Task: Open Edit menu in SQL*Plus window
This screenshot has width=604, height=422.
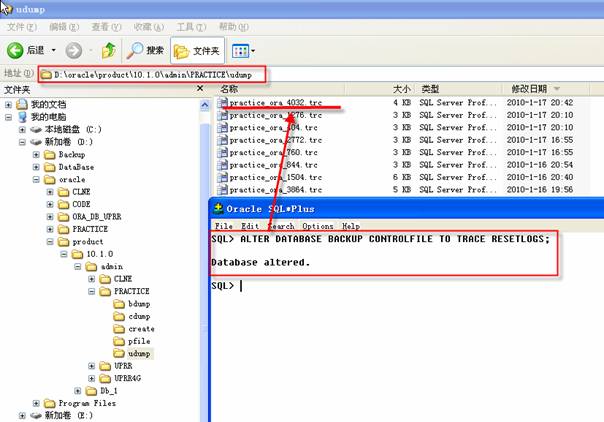Action: [250, 226]
